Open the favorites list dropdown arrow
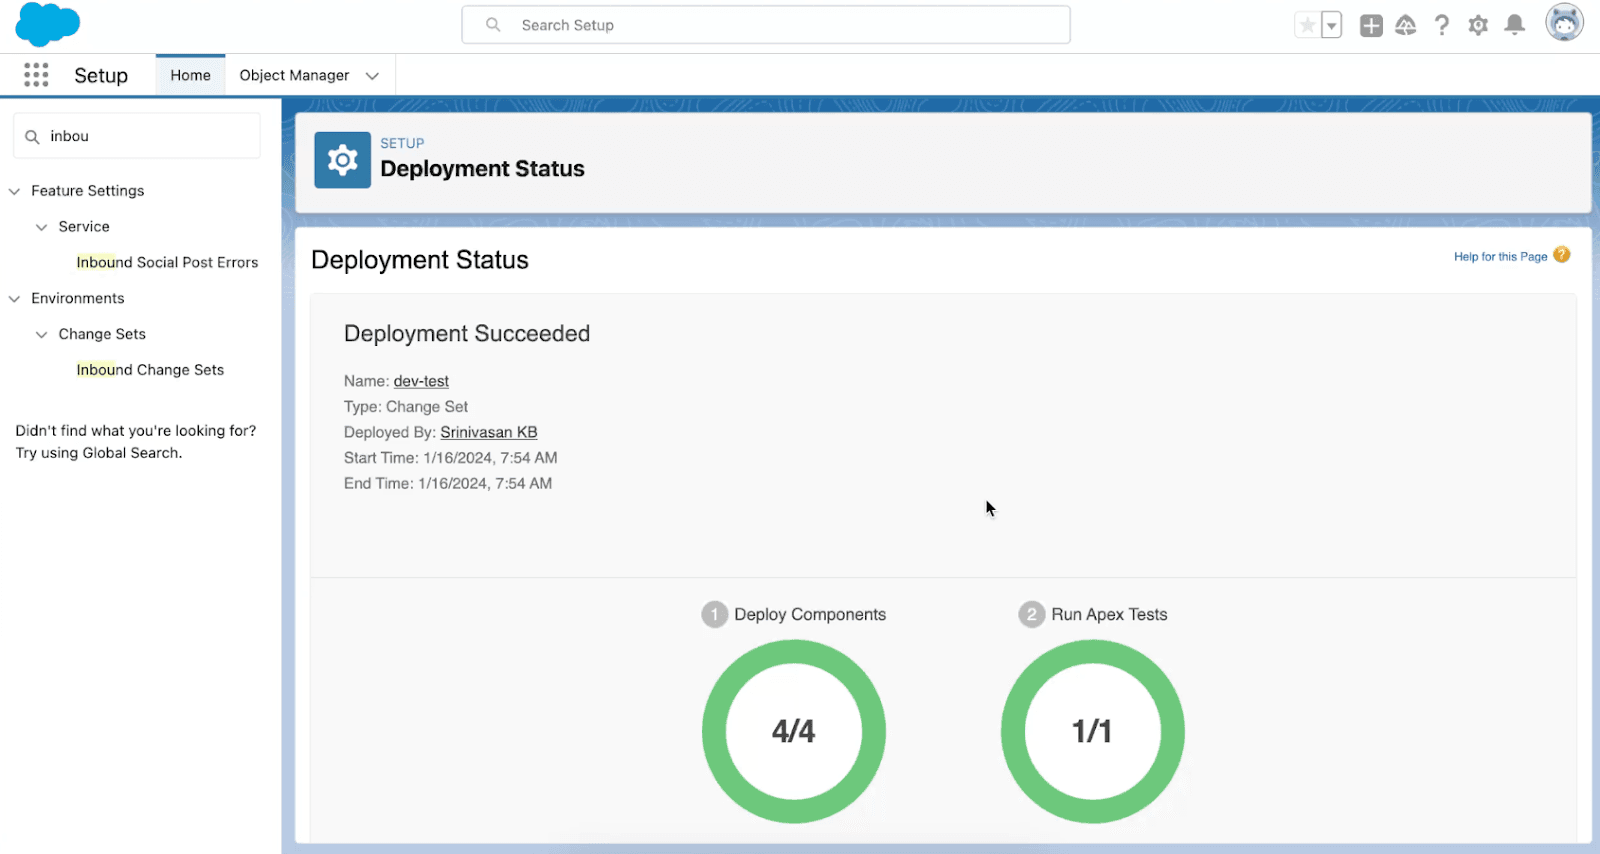This screenshot has width=1600, height=854. tap(1332, 26)
